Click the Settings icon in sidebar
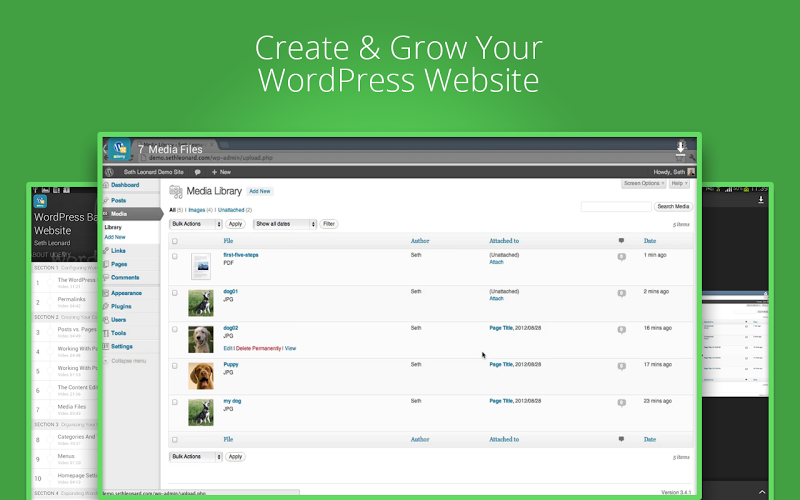800x500 pixels. tap(106, 346)
